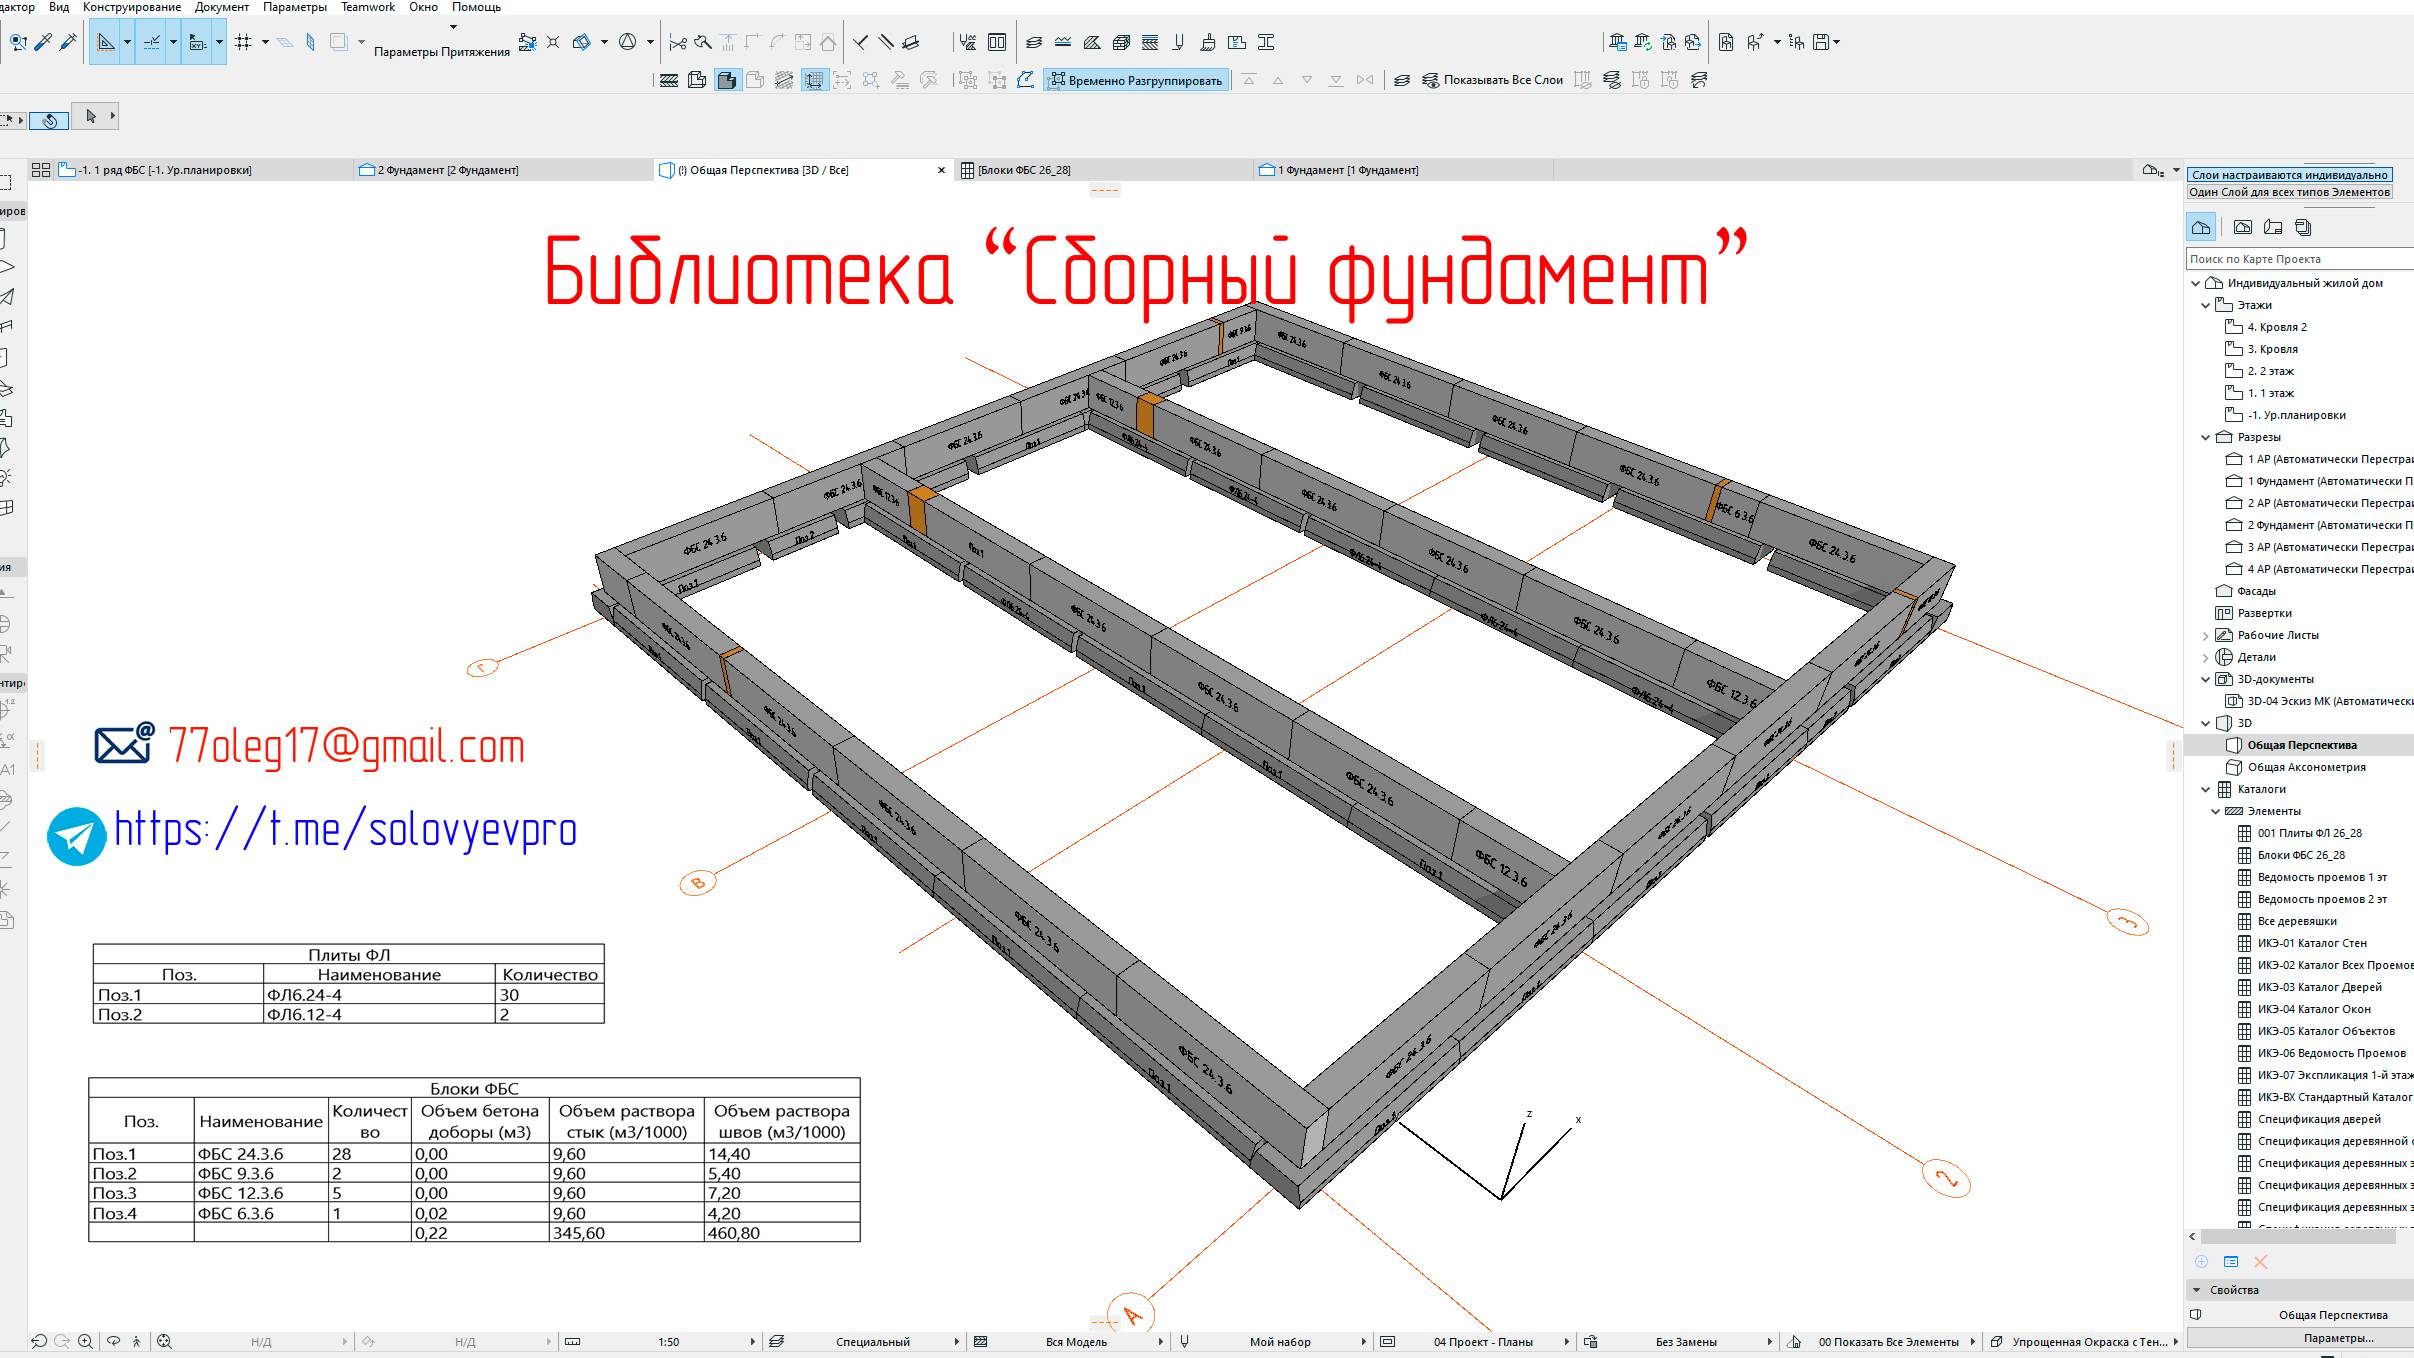Image resolution: width=2414 pixels, height=1358 pixels.
Task: Select 'Слои настраиваются индивидуально' option
Action: pyautogui.click(x=2289, y=175)
